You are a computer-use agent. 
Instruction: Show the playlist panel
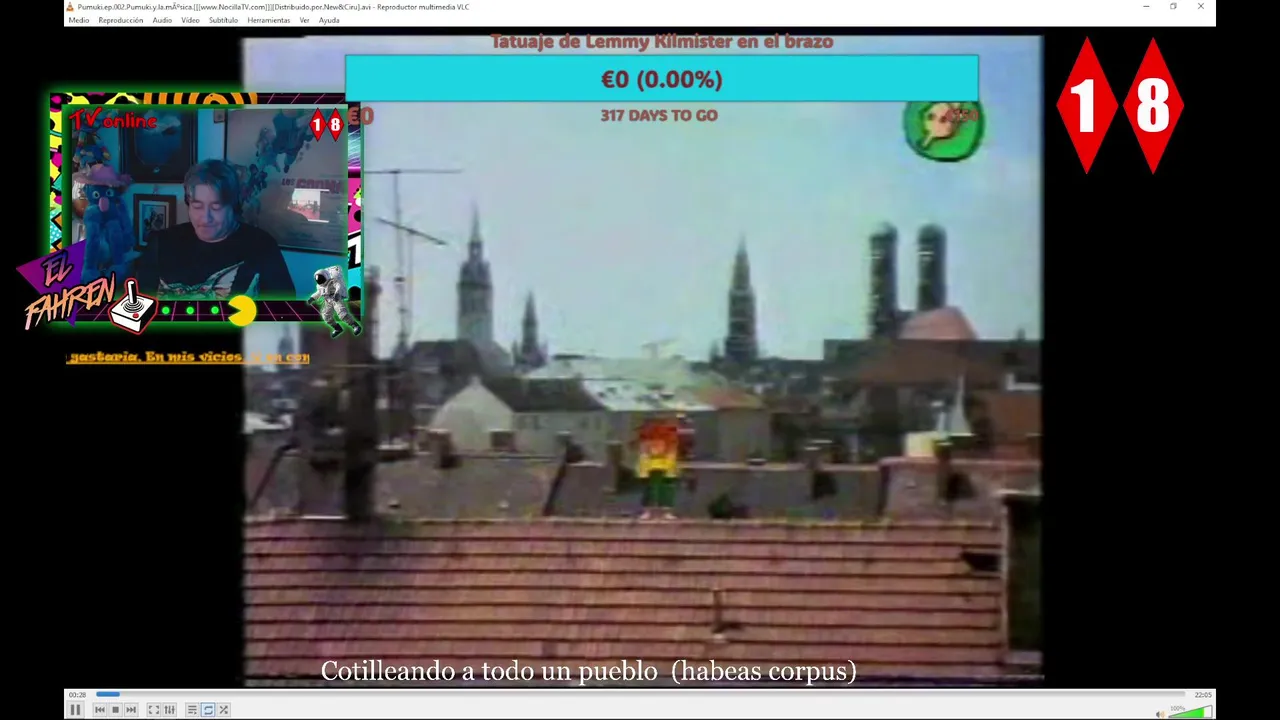click(x=192, y=710)
